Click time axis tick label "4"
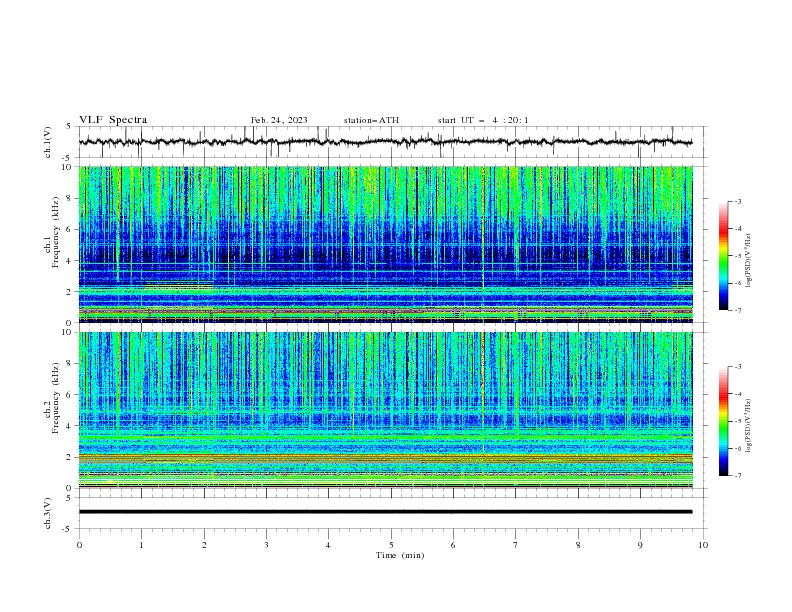 (328, 545)
